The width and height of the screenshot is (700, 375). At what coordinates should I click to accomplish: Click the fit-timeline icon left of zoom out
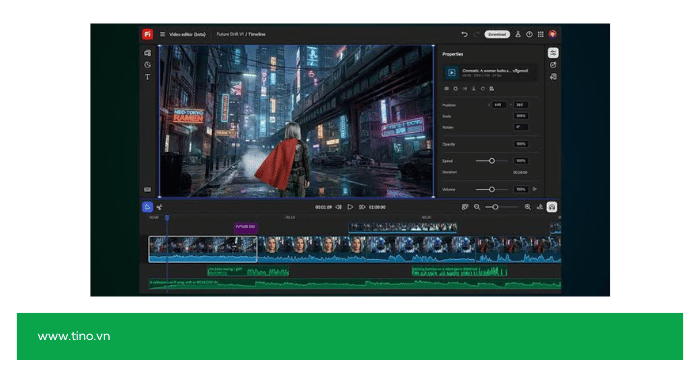point(465,207)
